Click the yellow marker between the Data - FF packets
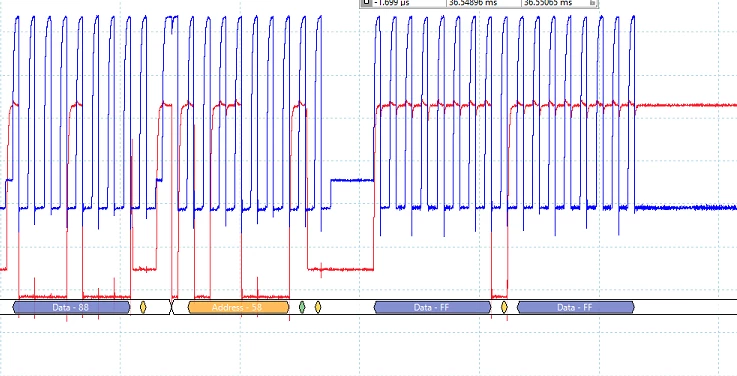 504,307
